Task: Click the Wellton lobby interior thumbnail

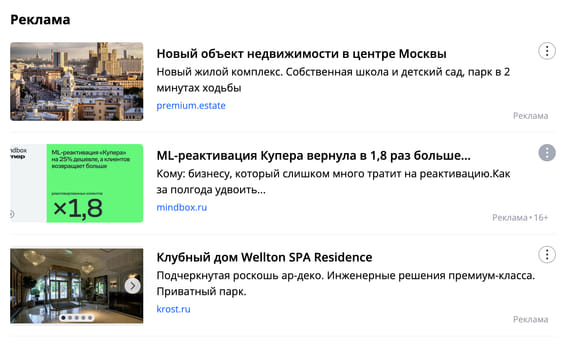Action: pos(77,286)
